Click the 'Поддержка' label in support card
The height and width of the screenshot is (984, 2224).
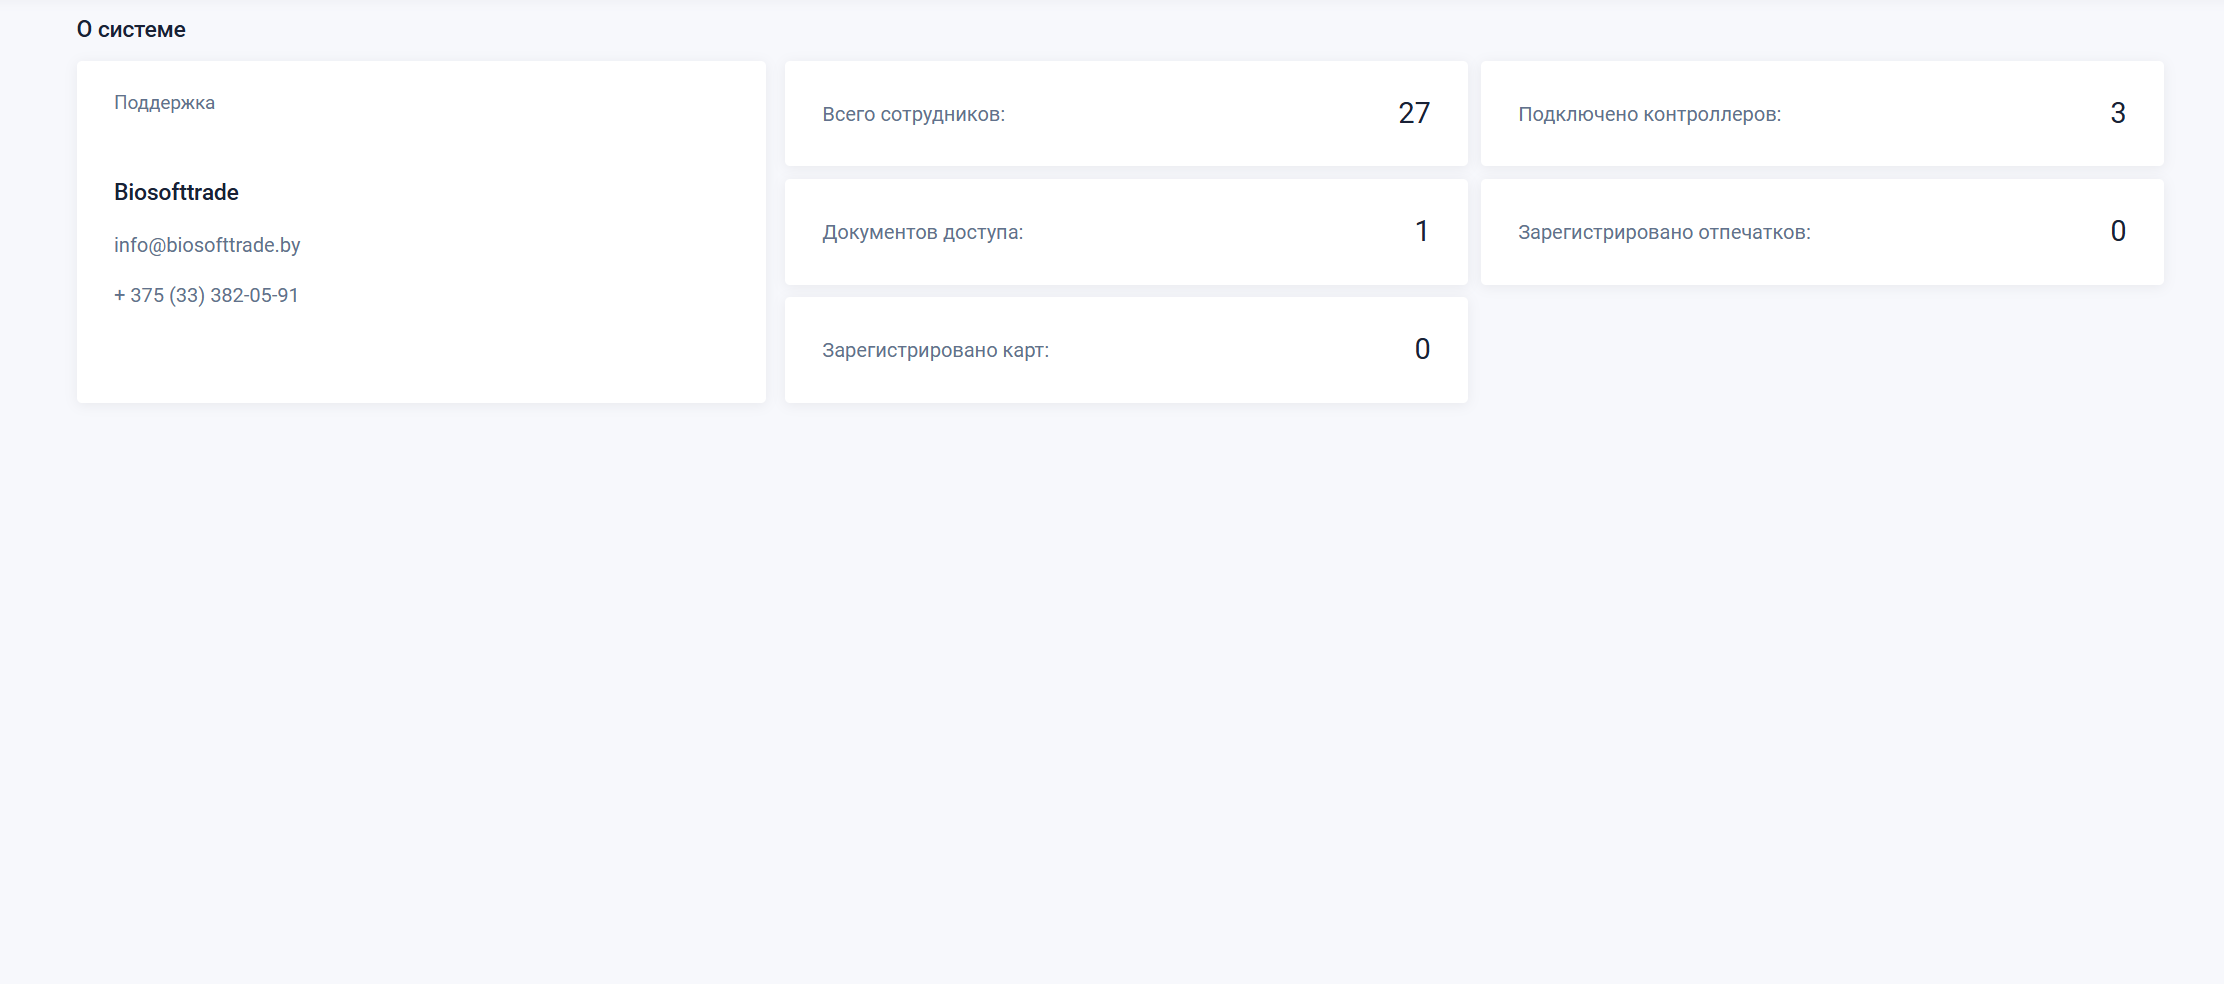[x=164, y=103]
